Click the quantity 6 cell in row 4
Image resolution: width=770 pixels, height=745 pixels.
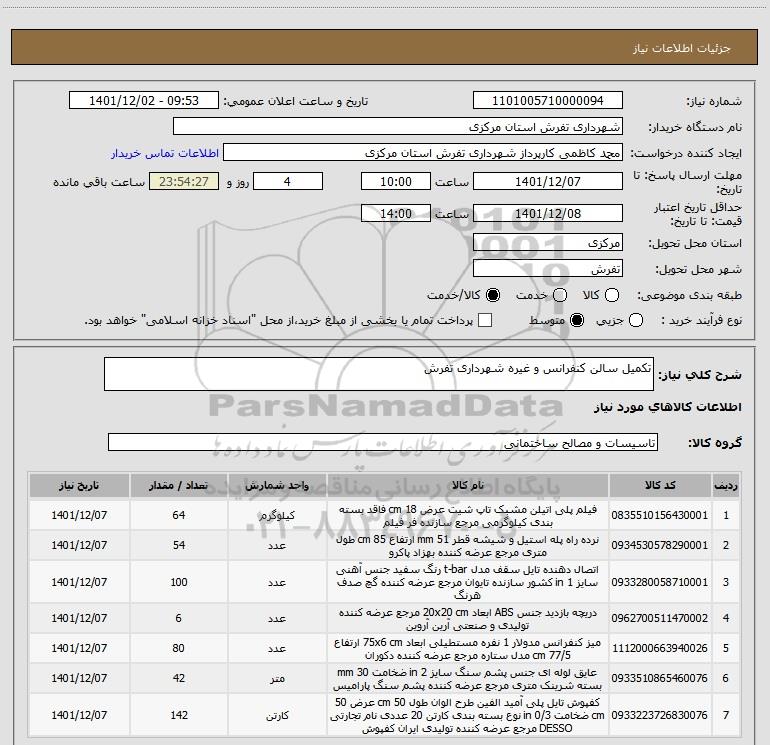tap(179, 618)
